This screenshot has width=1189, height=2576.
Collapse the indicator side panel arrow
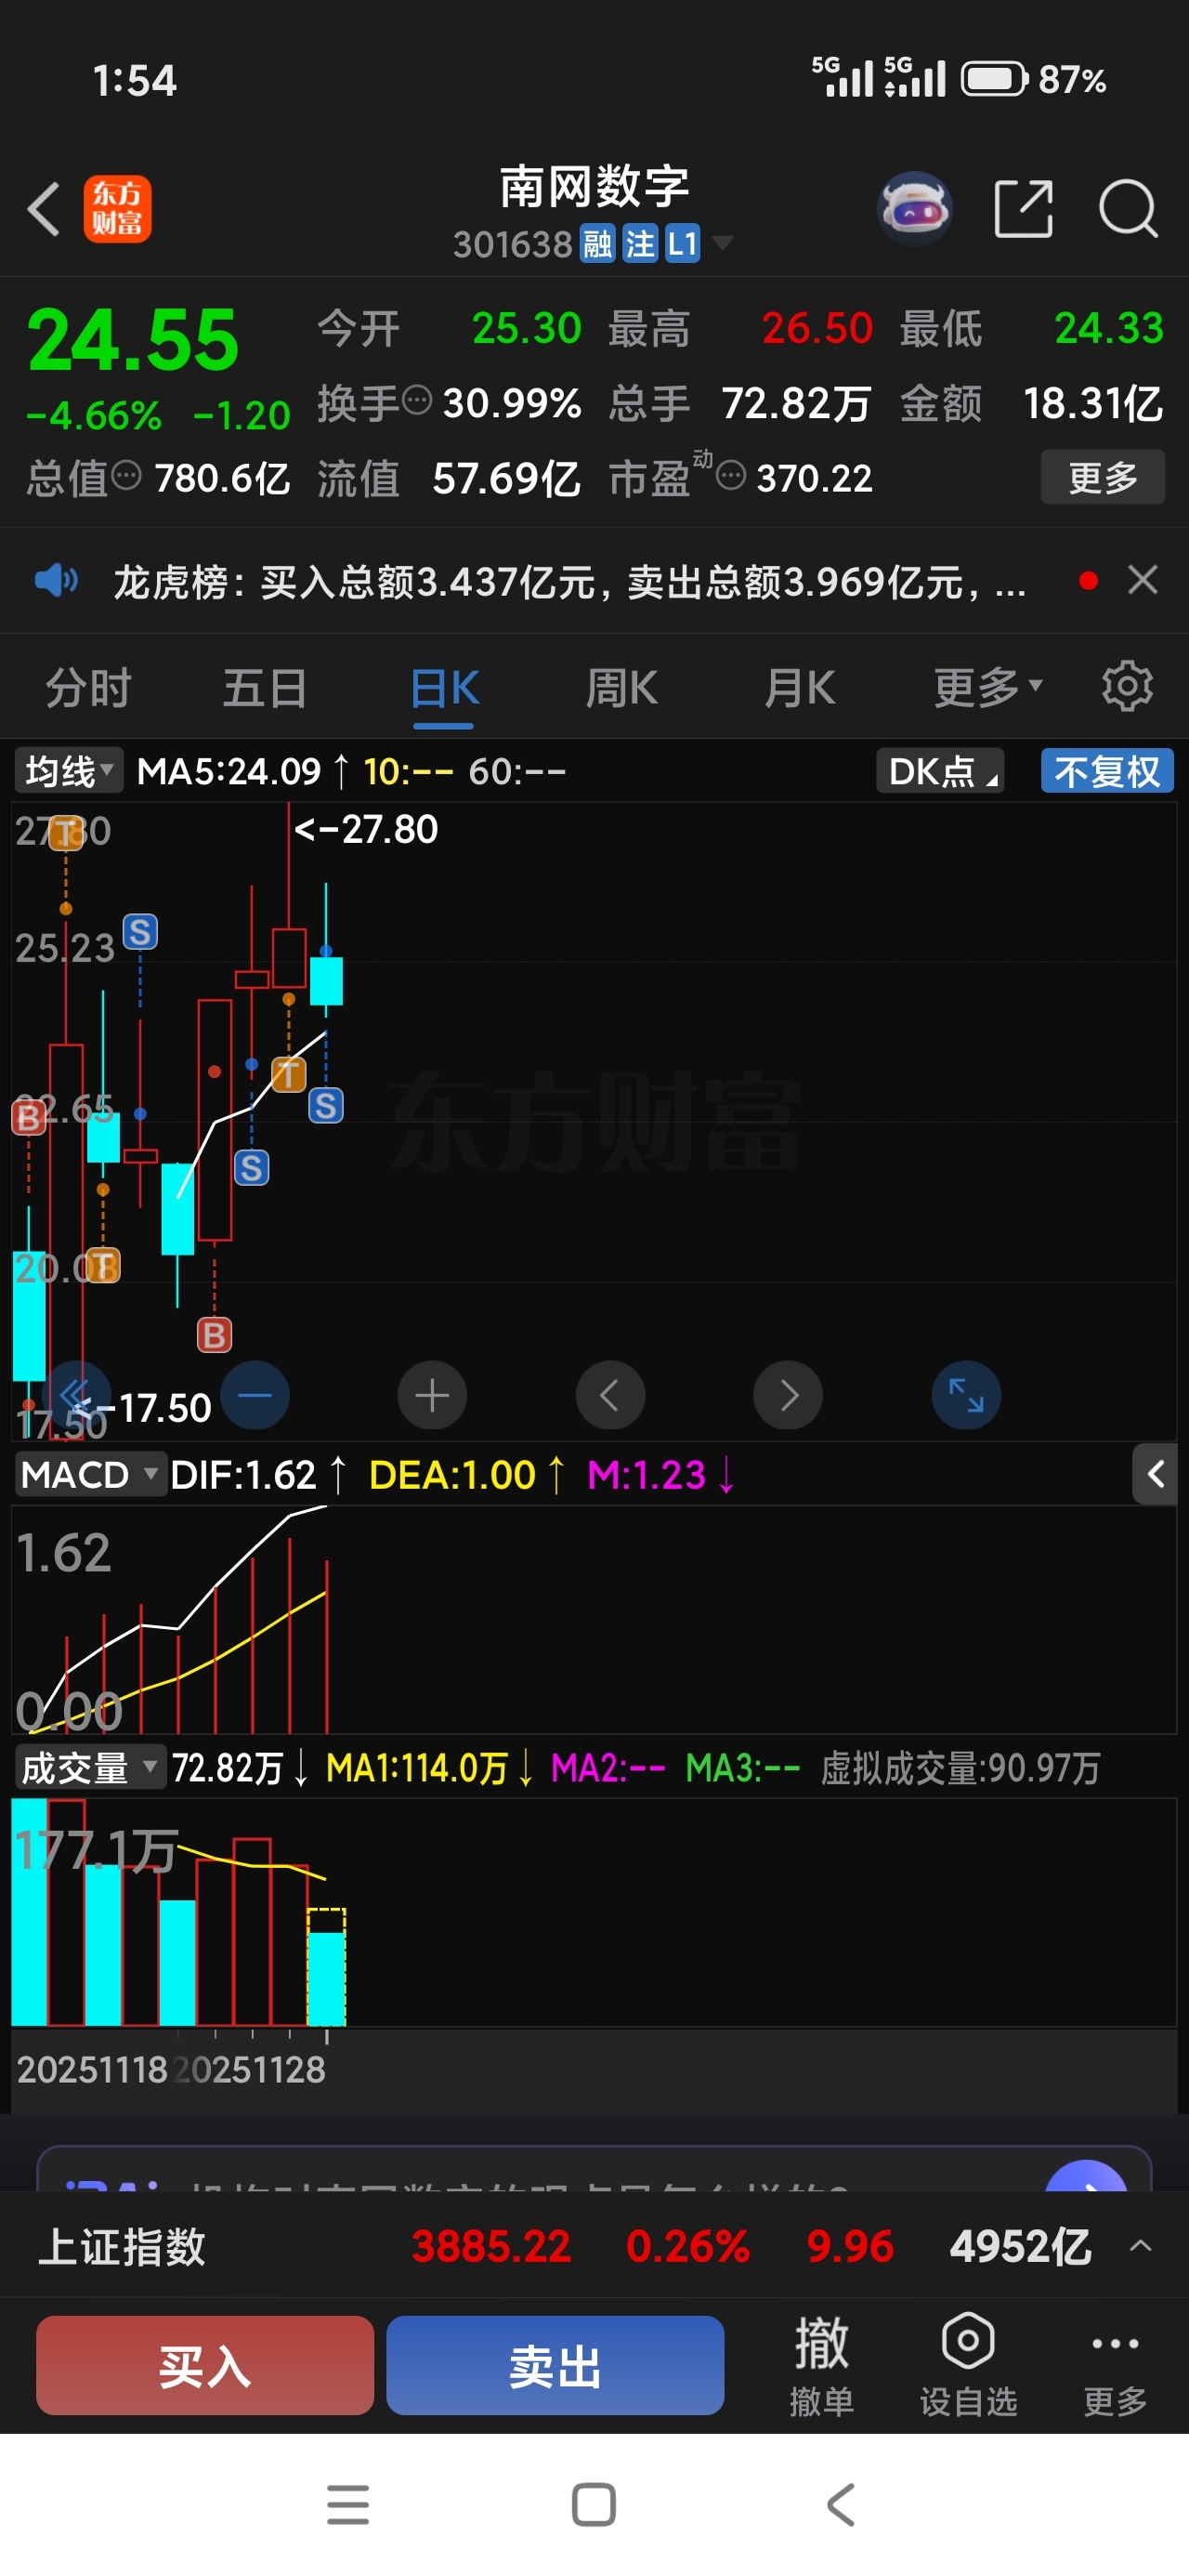coord(1155,1474)
